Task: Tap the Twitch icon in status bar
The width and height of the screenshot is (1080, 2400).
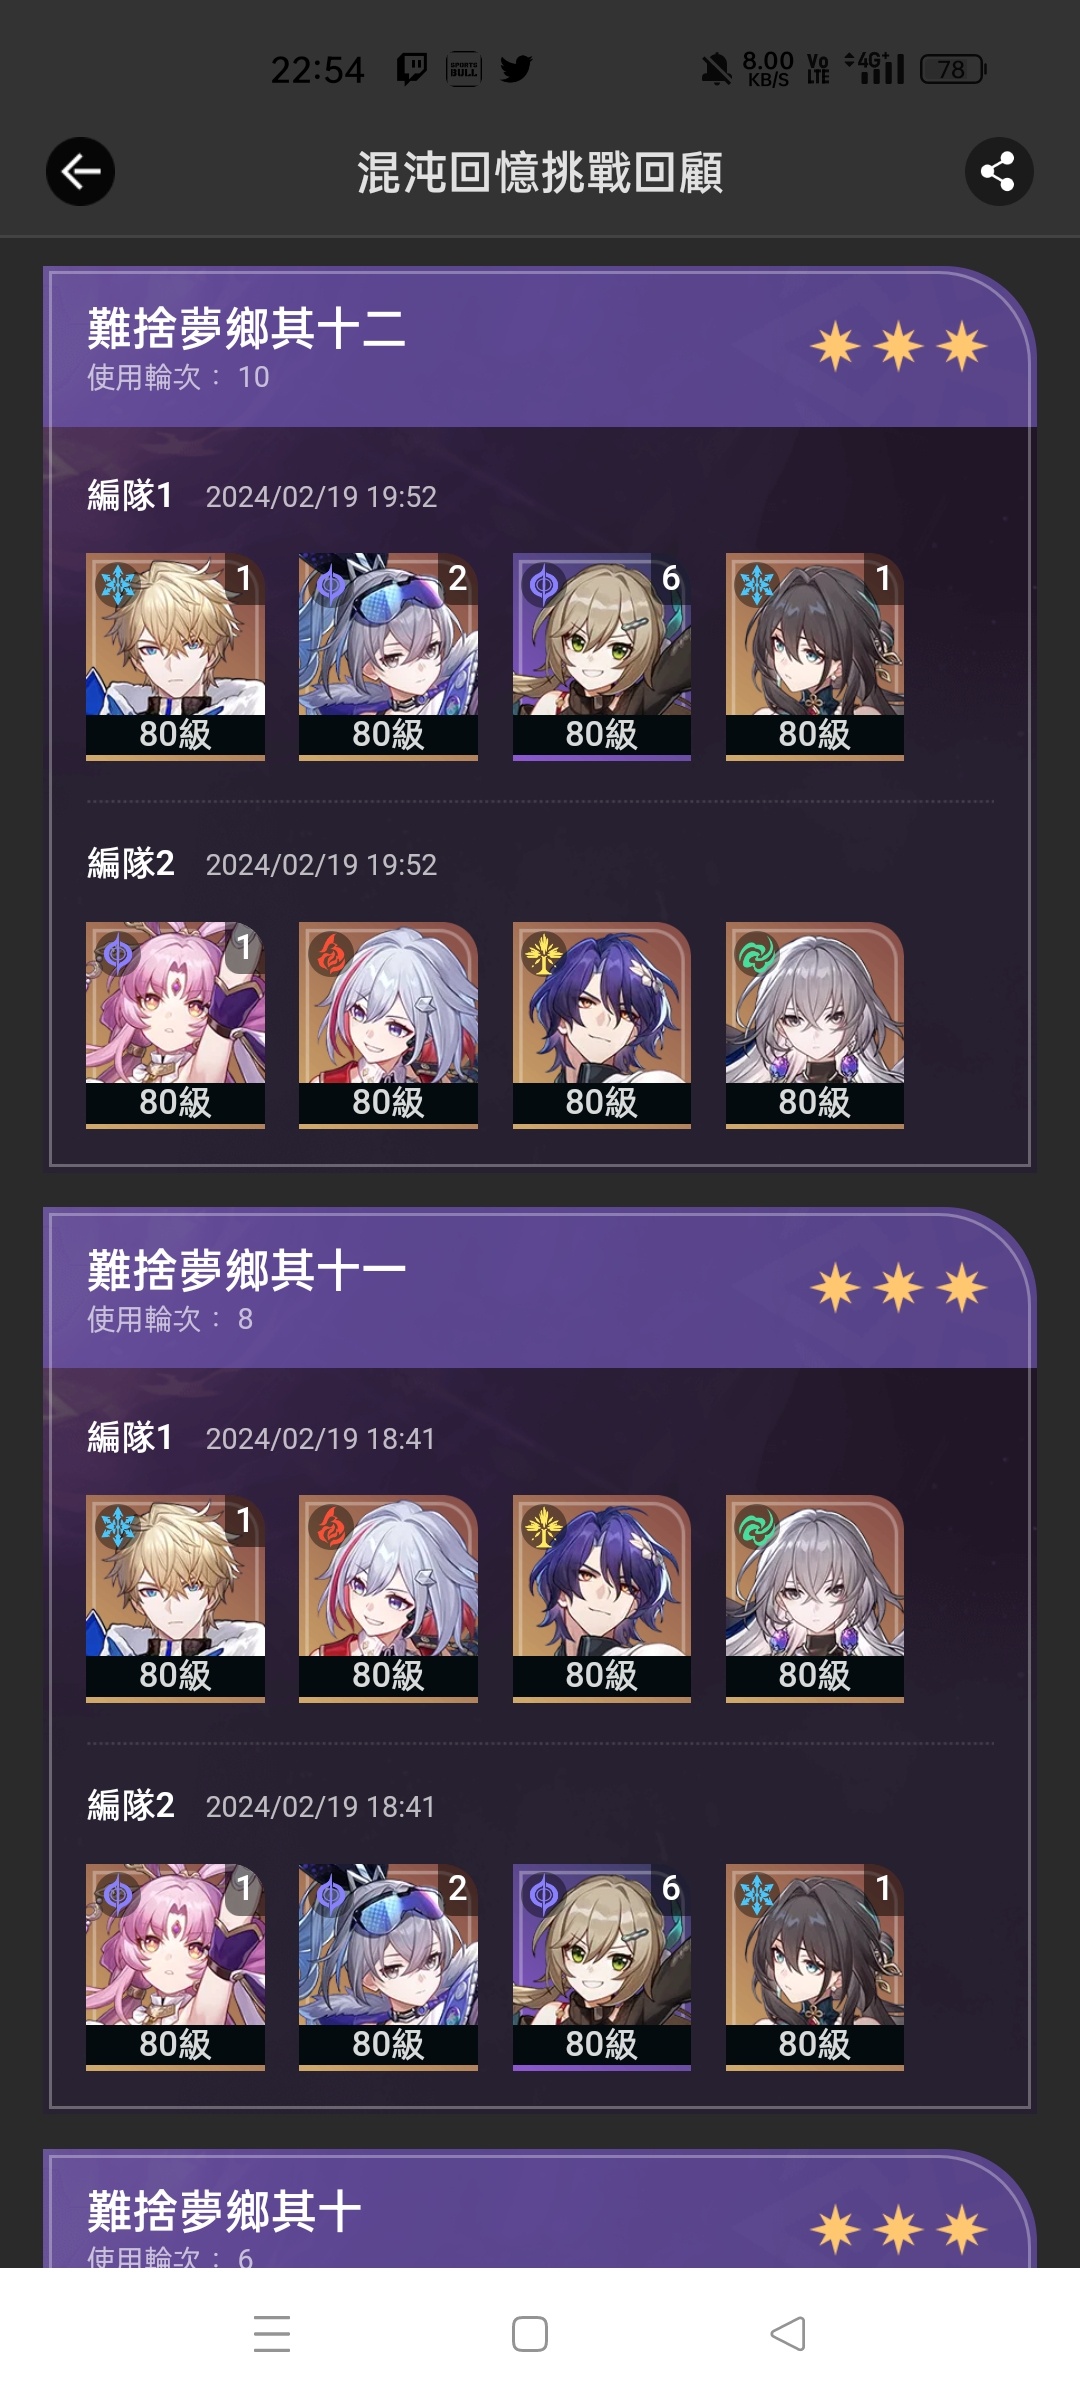Action: pyautogui.click(x=412, y=69)
